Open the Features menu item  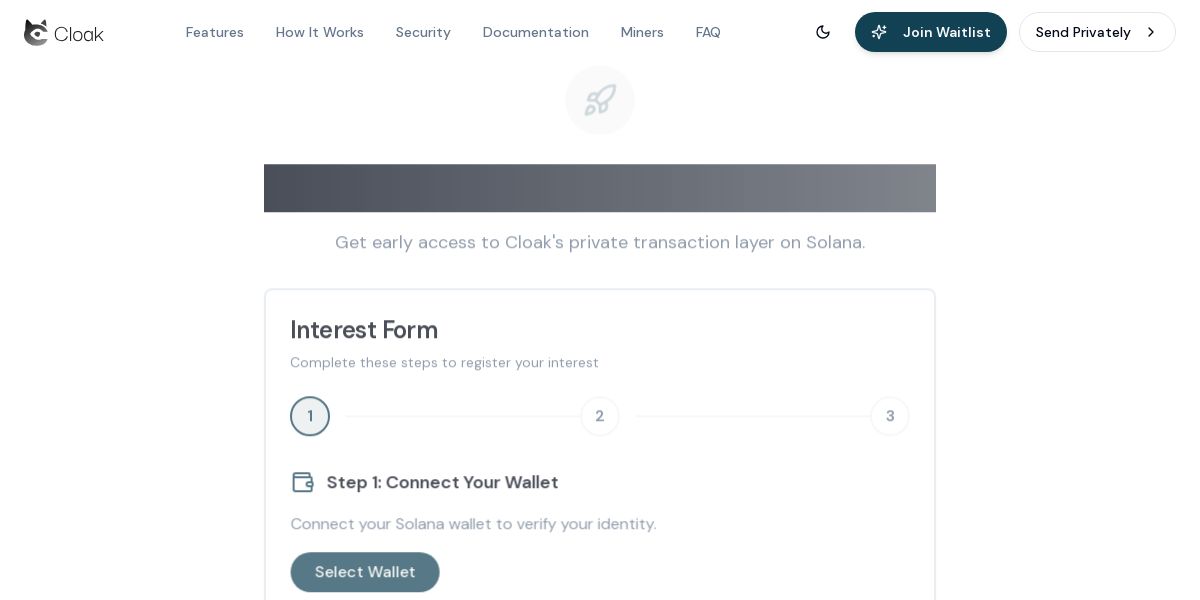[x=214, y=32]
